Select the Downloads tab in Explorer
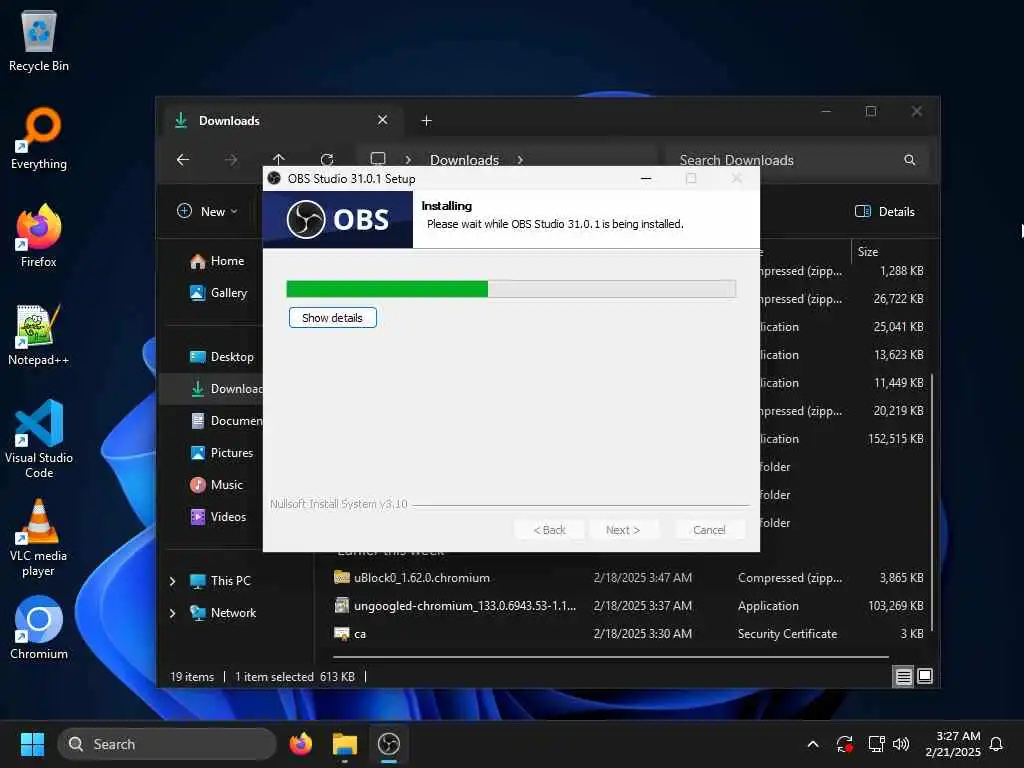Viewport: 1024px width, 768px height. [283, 121]
